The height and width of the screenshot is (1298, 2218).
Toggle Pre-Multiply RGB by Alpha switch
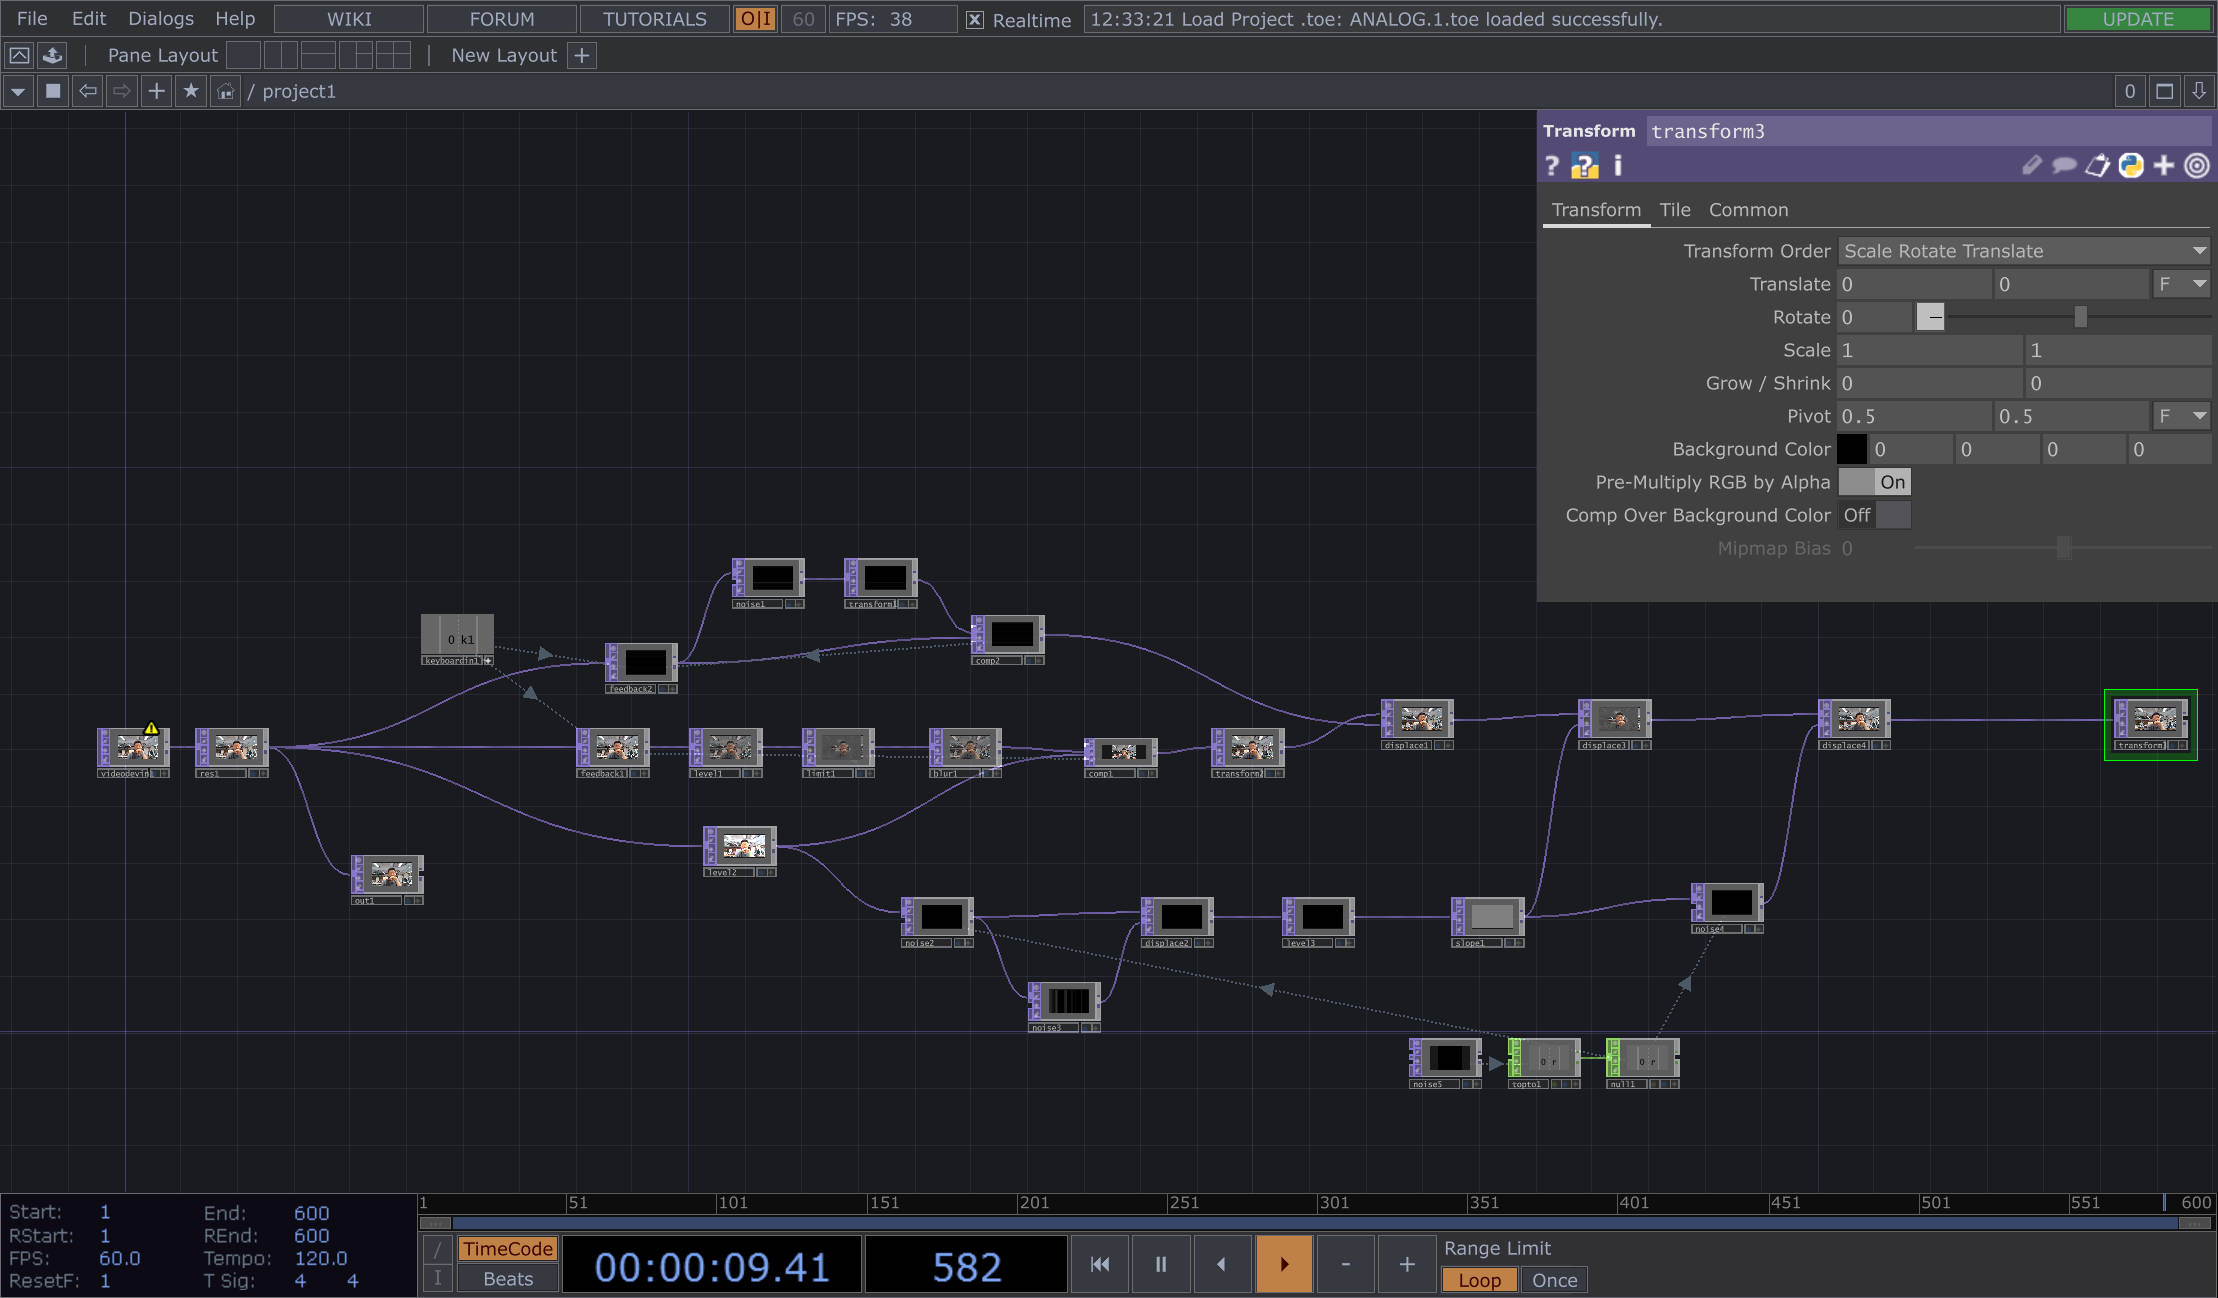[1874, 482]
